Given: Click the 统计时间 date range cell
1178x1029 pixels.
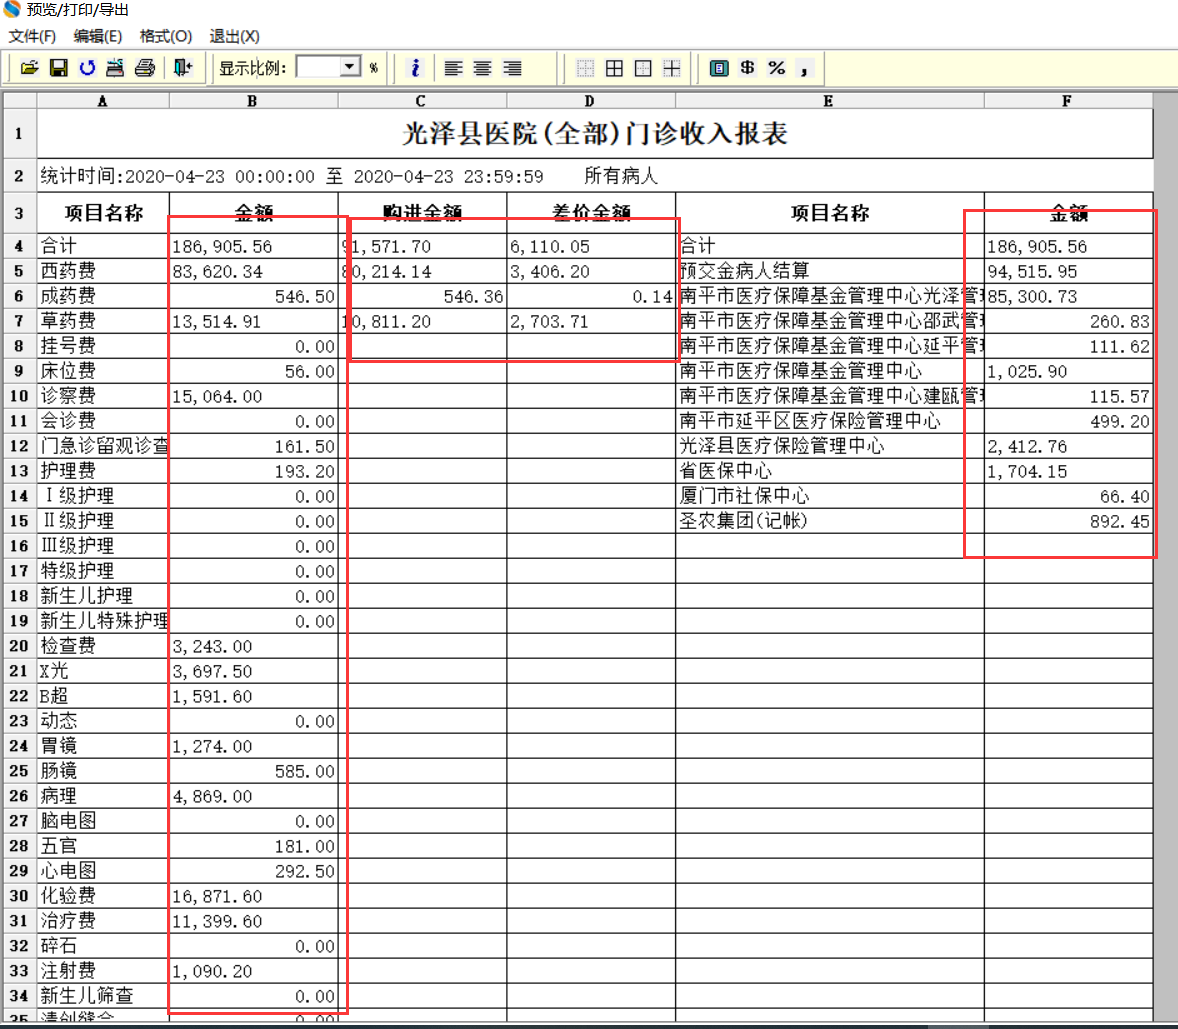Looking at the screenshot, I should (x=292, y=177).
